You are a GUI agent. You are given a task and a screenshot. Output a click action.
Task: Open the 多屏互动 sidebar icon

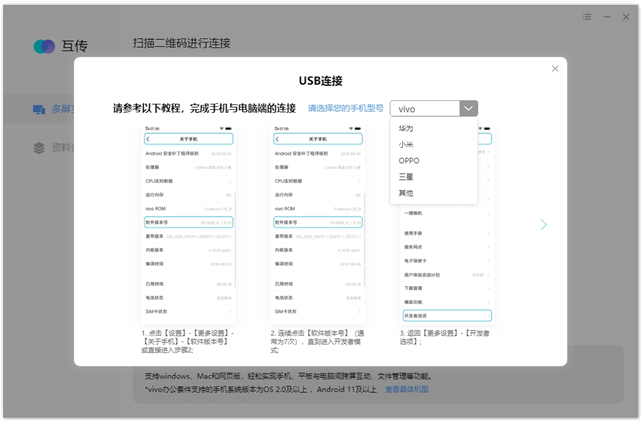coord(39,109)
